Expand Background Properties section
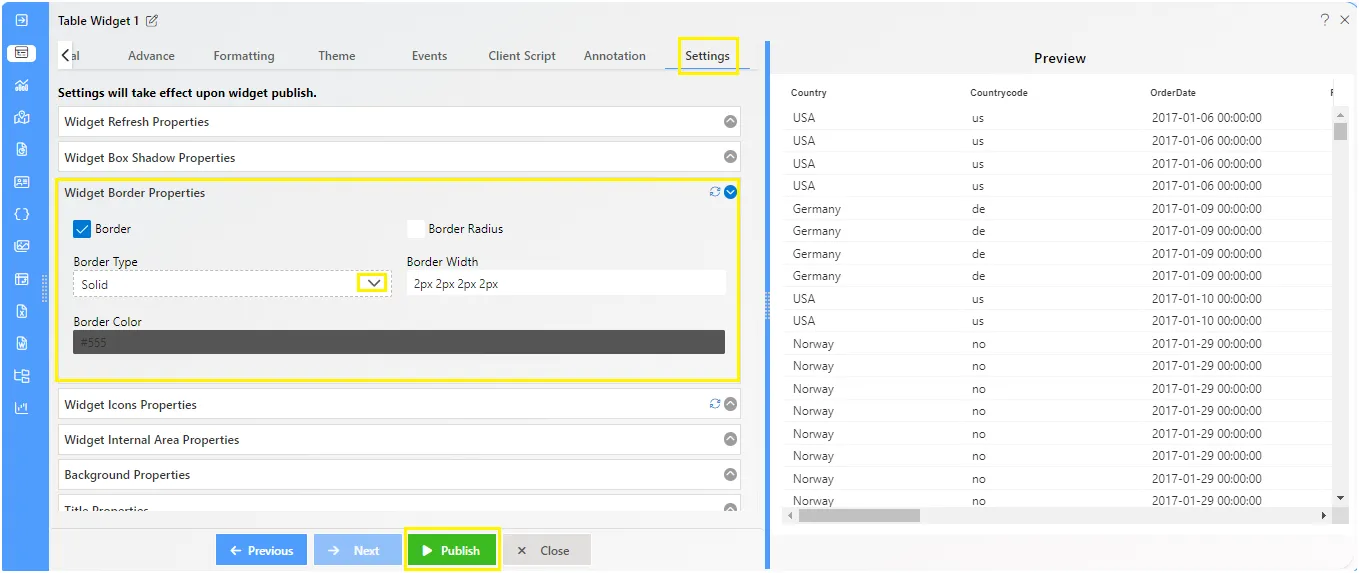Screen dimensions: 1359x573 (x=730, y=475)
